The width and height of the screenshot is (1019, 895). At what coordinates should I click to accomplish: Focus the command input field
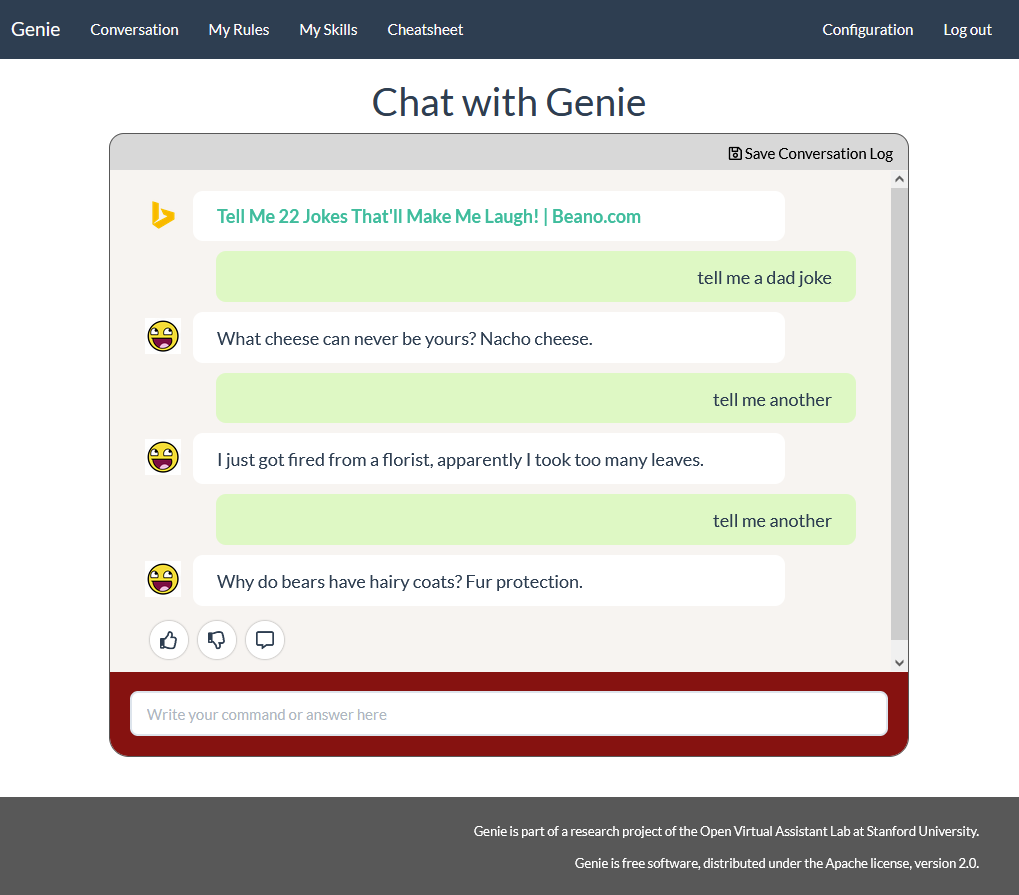pyautogui.click(x=509, y=714)
